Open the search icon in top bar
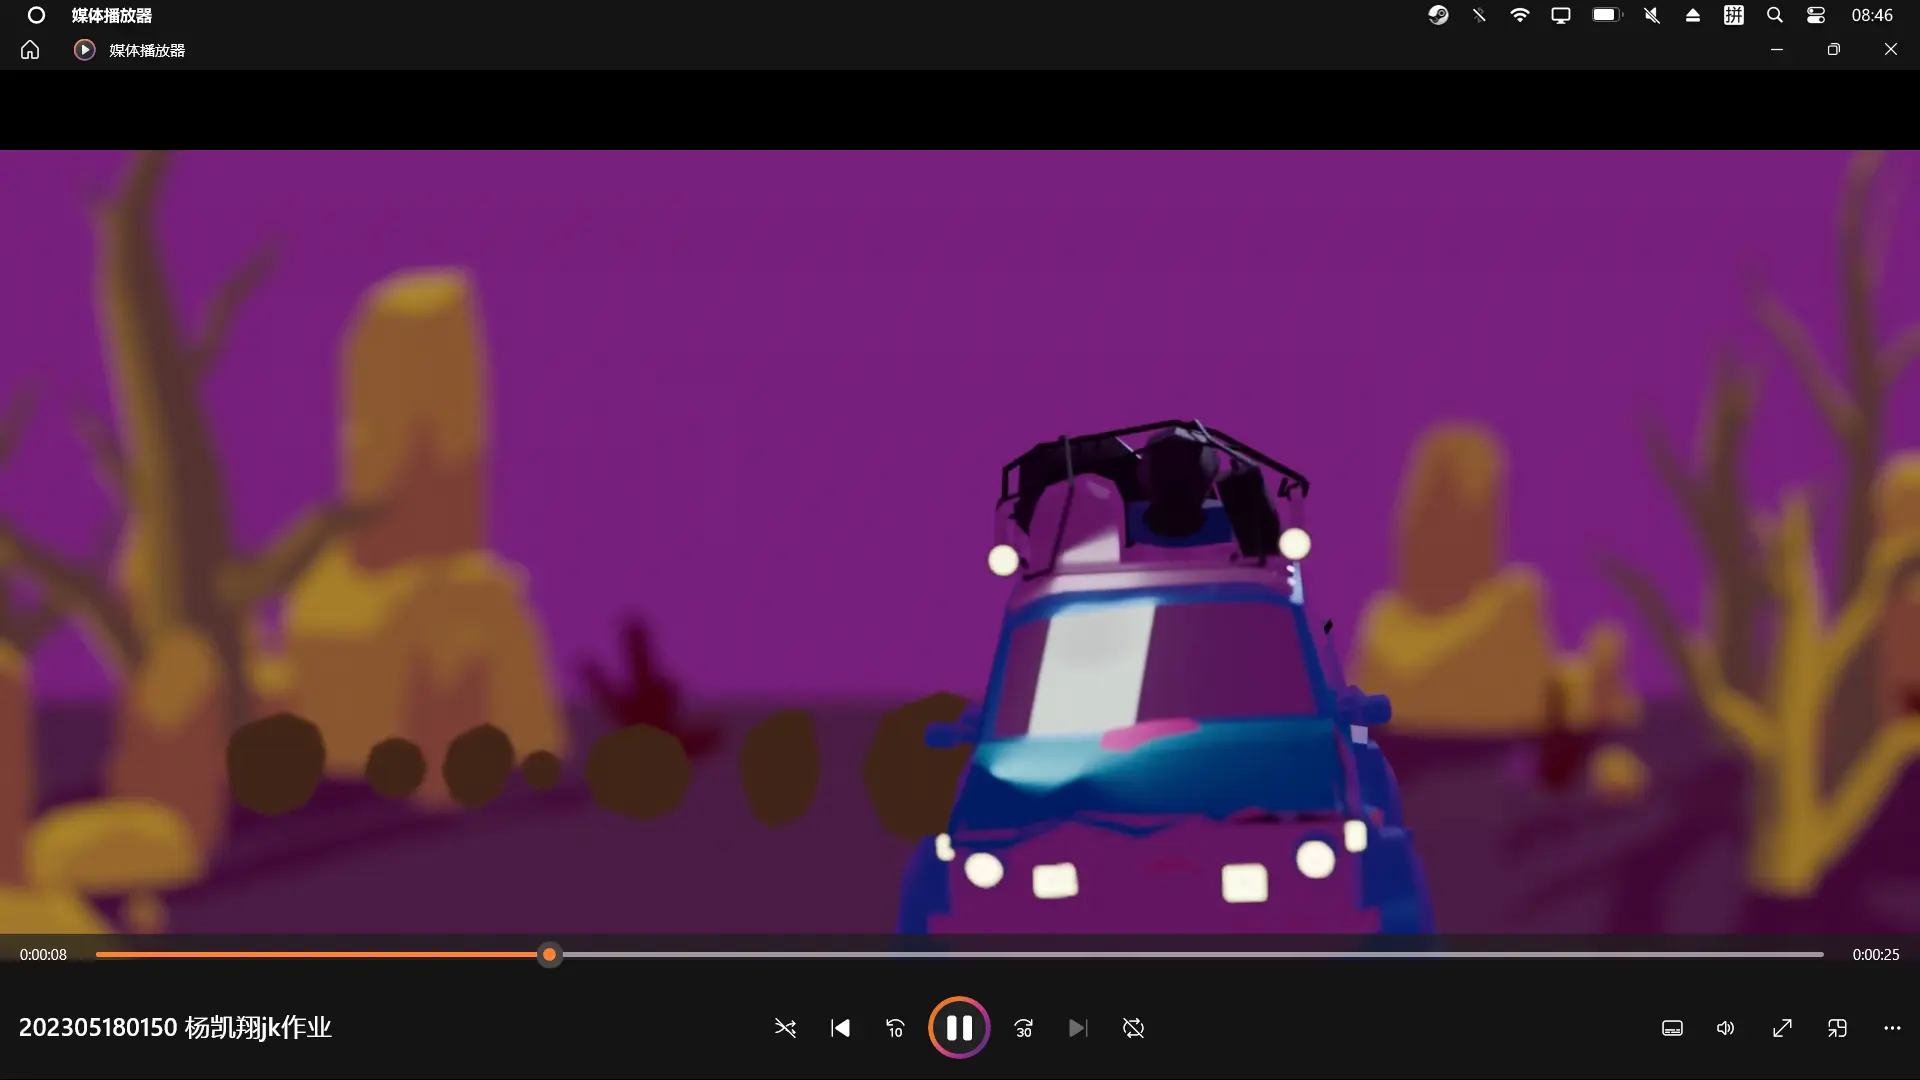This screenshot has width=1920, height=1080. pos(1774,15)
